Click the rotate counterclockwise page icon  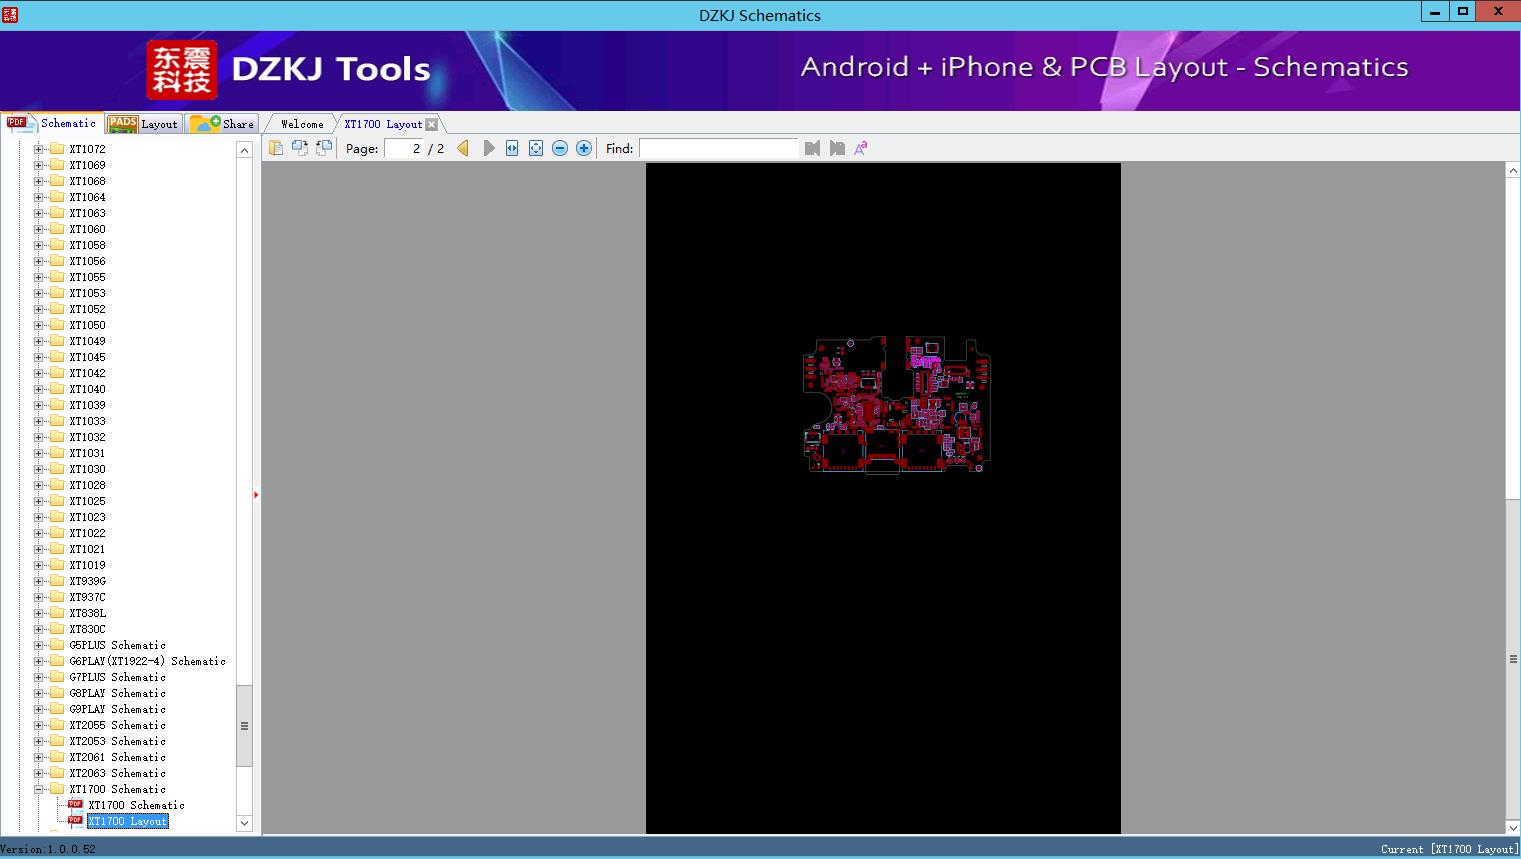click(299, 148)
